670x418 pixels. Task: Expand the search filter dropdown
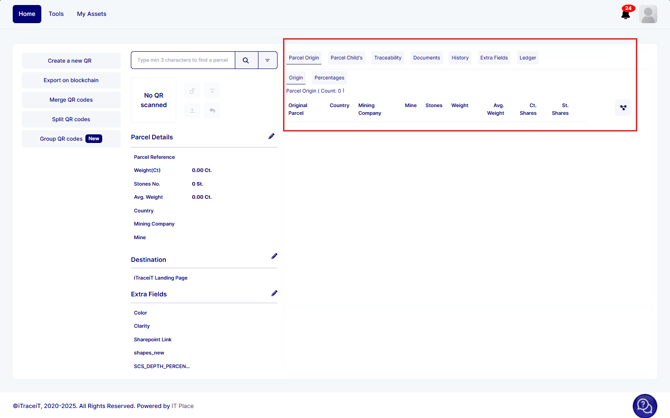tap(268, 61)
